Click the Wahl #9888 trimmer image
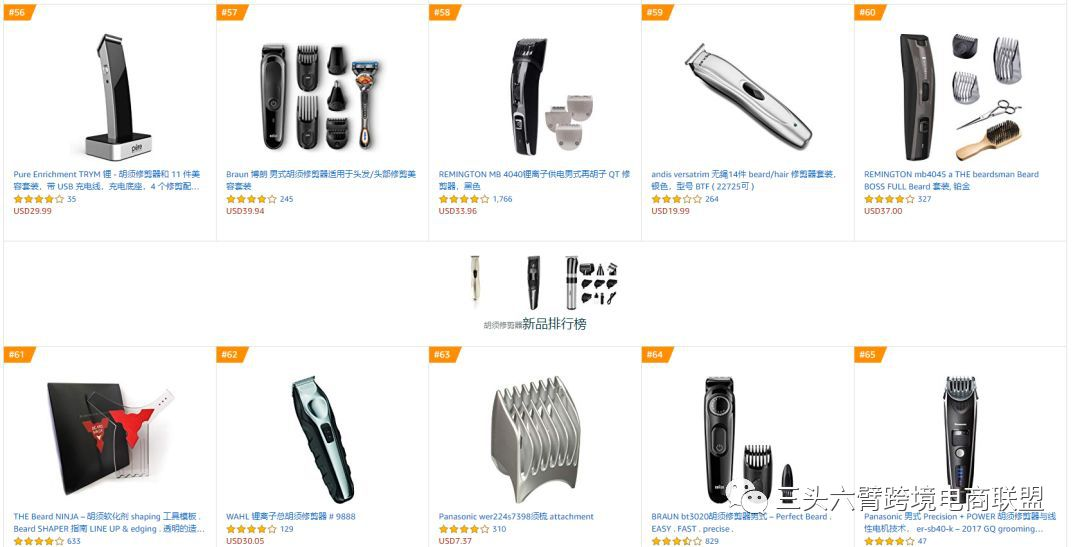This screenshot has width=1080, height=547. pyautogui.click(x=323, y=439)
